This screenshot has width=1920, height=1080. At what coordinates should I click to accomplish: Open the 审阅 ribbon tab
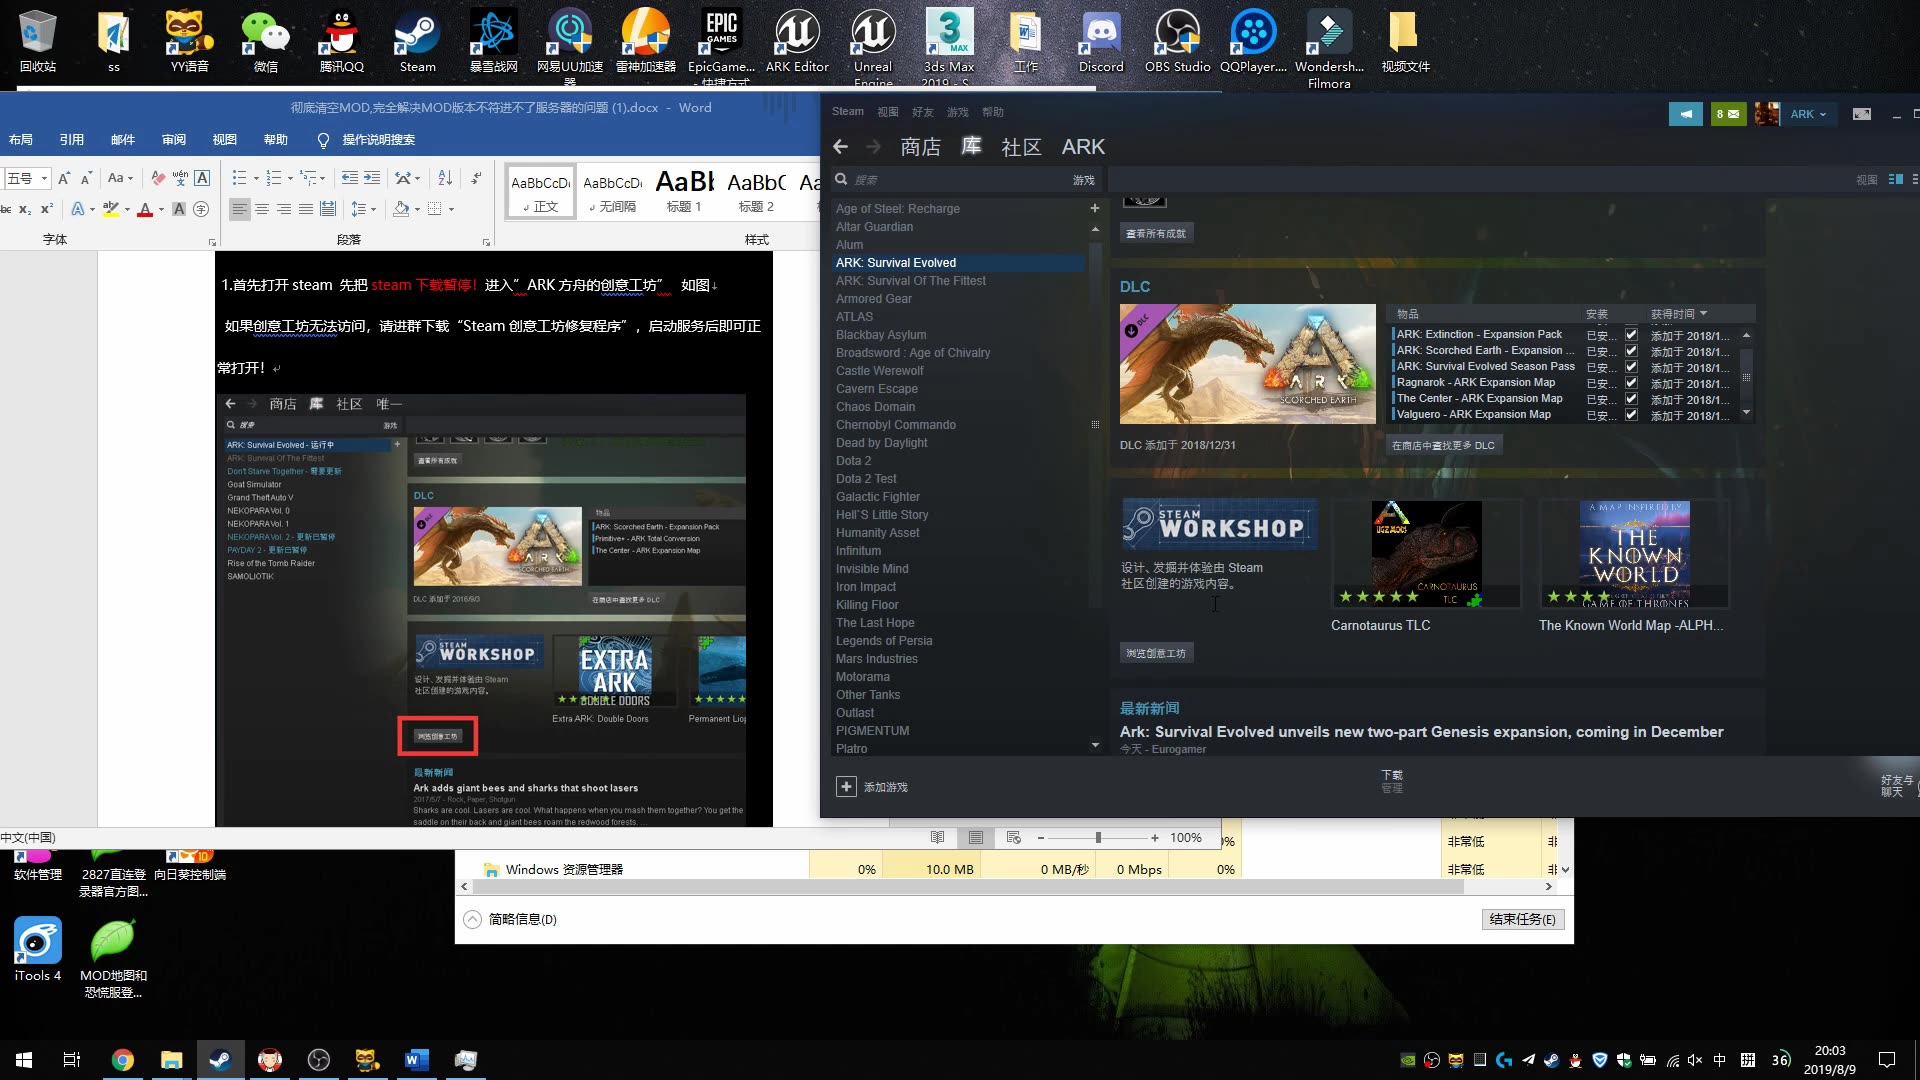tap(174, 140)
